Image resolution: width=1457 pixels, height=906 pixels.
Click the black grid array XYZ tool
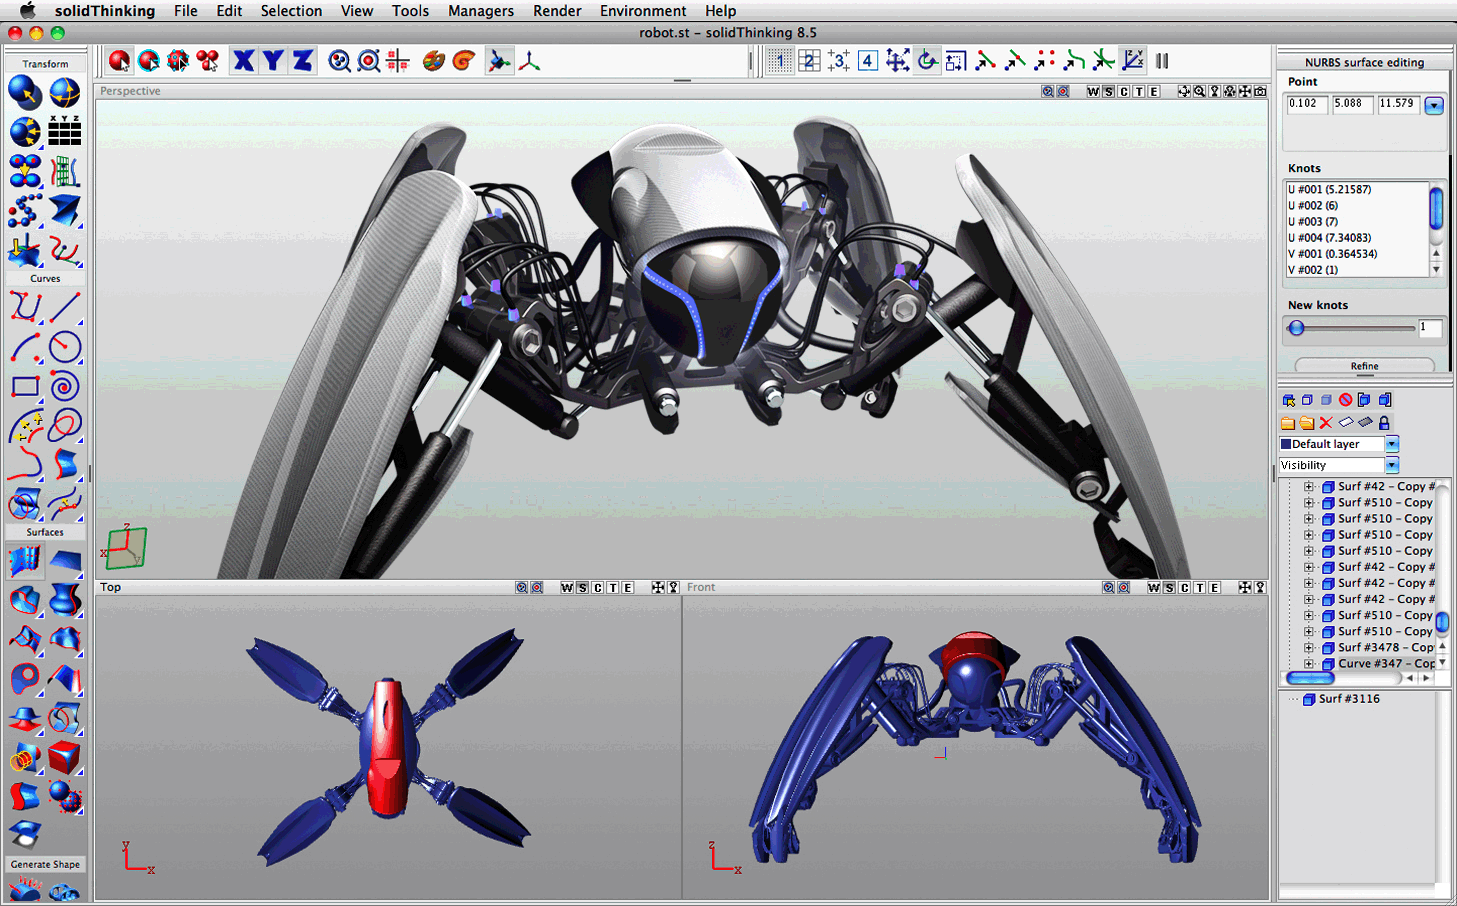coord(65,130)
